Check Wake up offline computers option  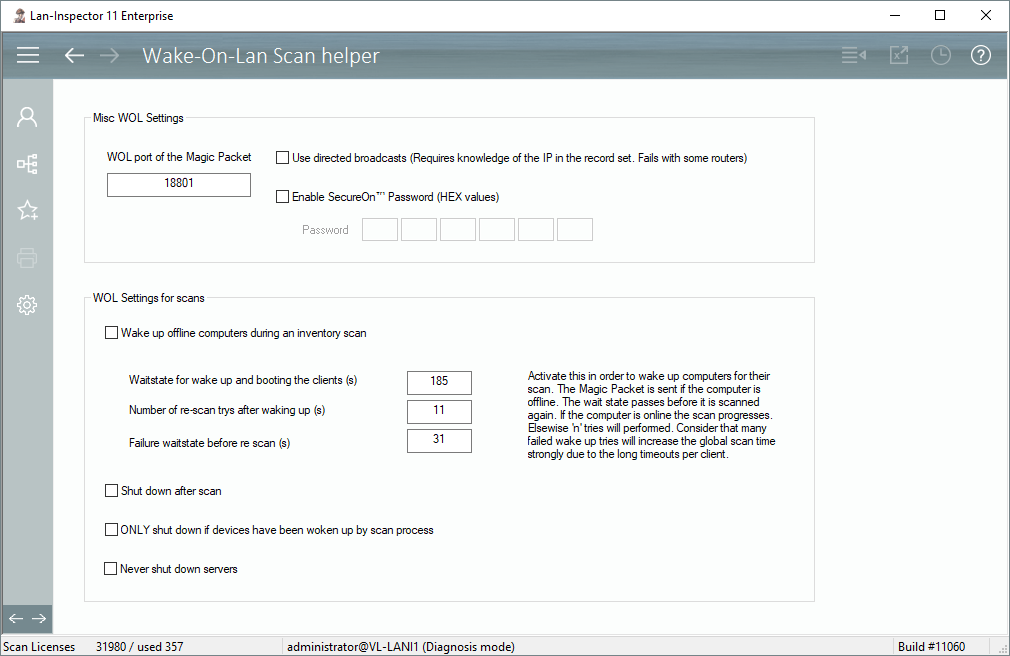111,333
